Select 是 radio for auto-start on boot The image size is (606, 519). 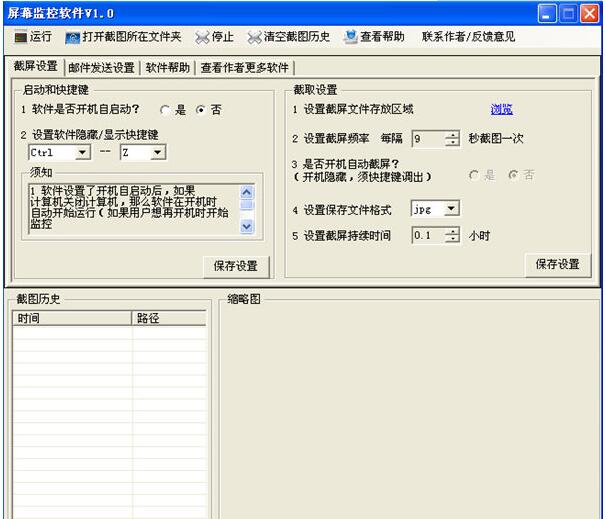click(x=165, y=110)
